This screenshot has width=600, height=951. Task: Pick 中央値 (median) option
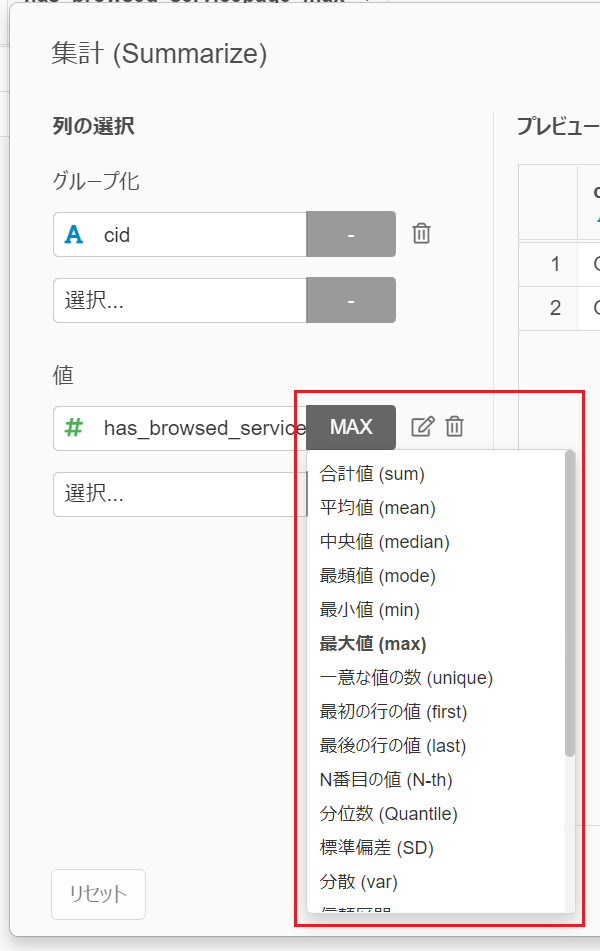(x=384, y=542)
